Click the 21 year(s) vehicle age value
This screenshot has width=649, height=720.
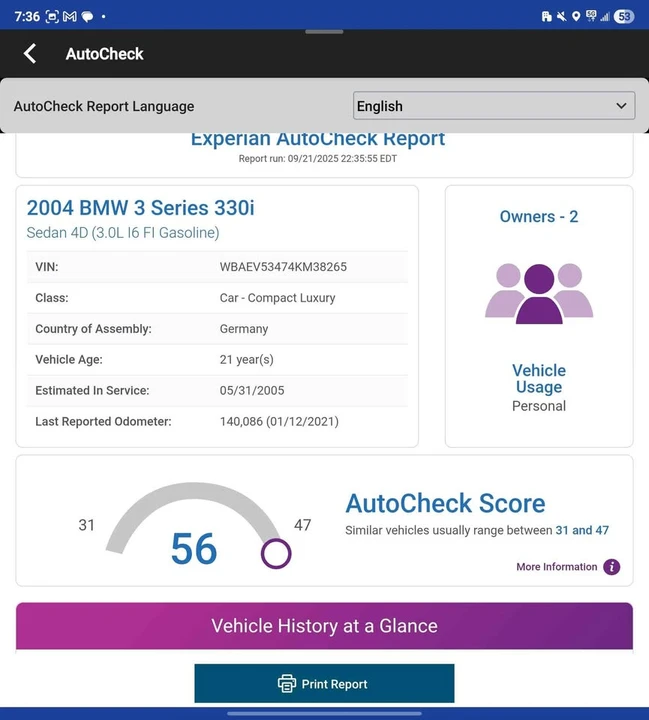point(247,360)
